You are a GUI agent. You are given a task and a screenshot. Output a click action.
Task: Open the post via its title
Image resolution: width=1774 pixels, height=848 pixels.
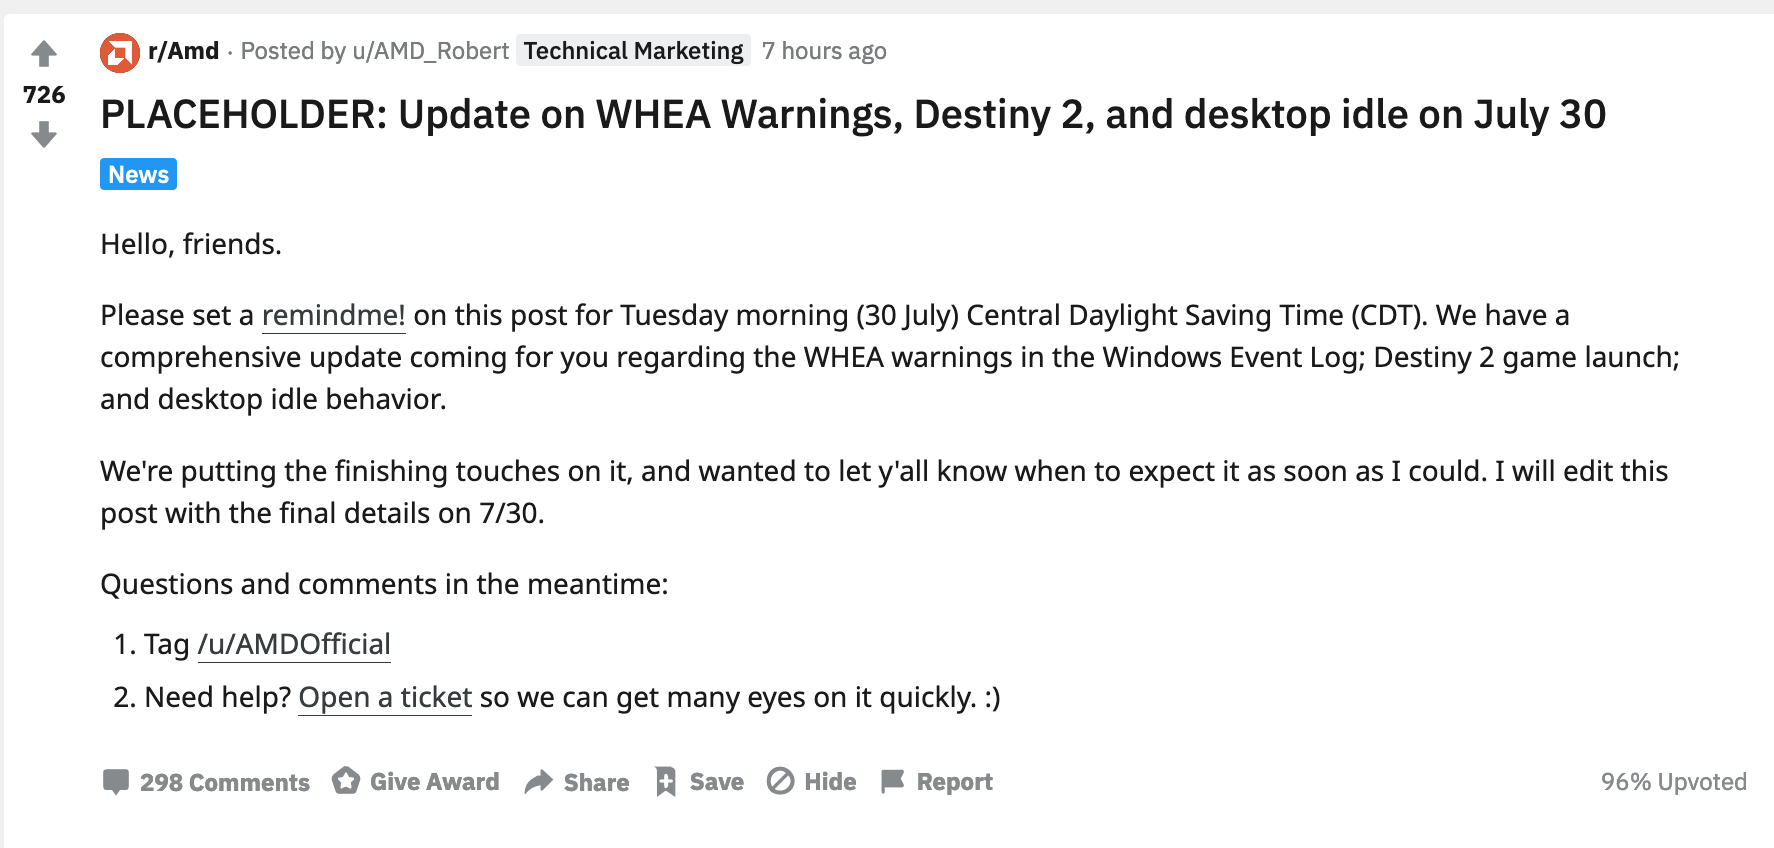coord(852,114)
